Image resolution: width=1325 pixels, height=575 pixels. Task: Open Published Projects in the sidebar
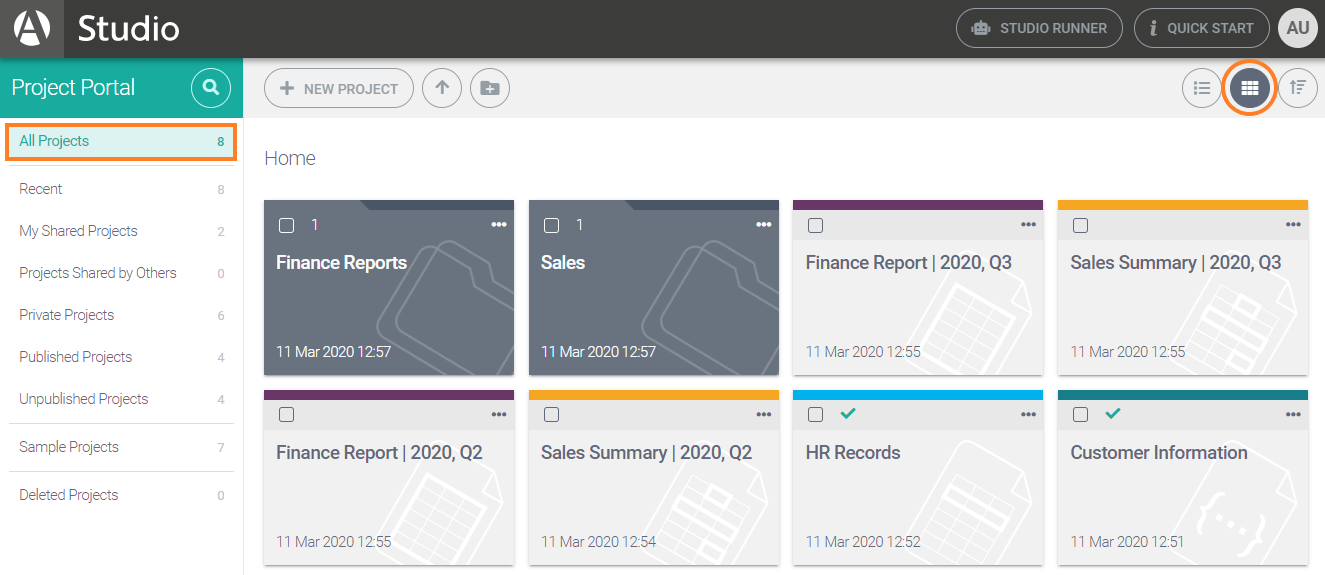(76, 357)
